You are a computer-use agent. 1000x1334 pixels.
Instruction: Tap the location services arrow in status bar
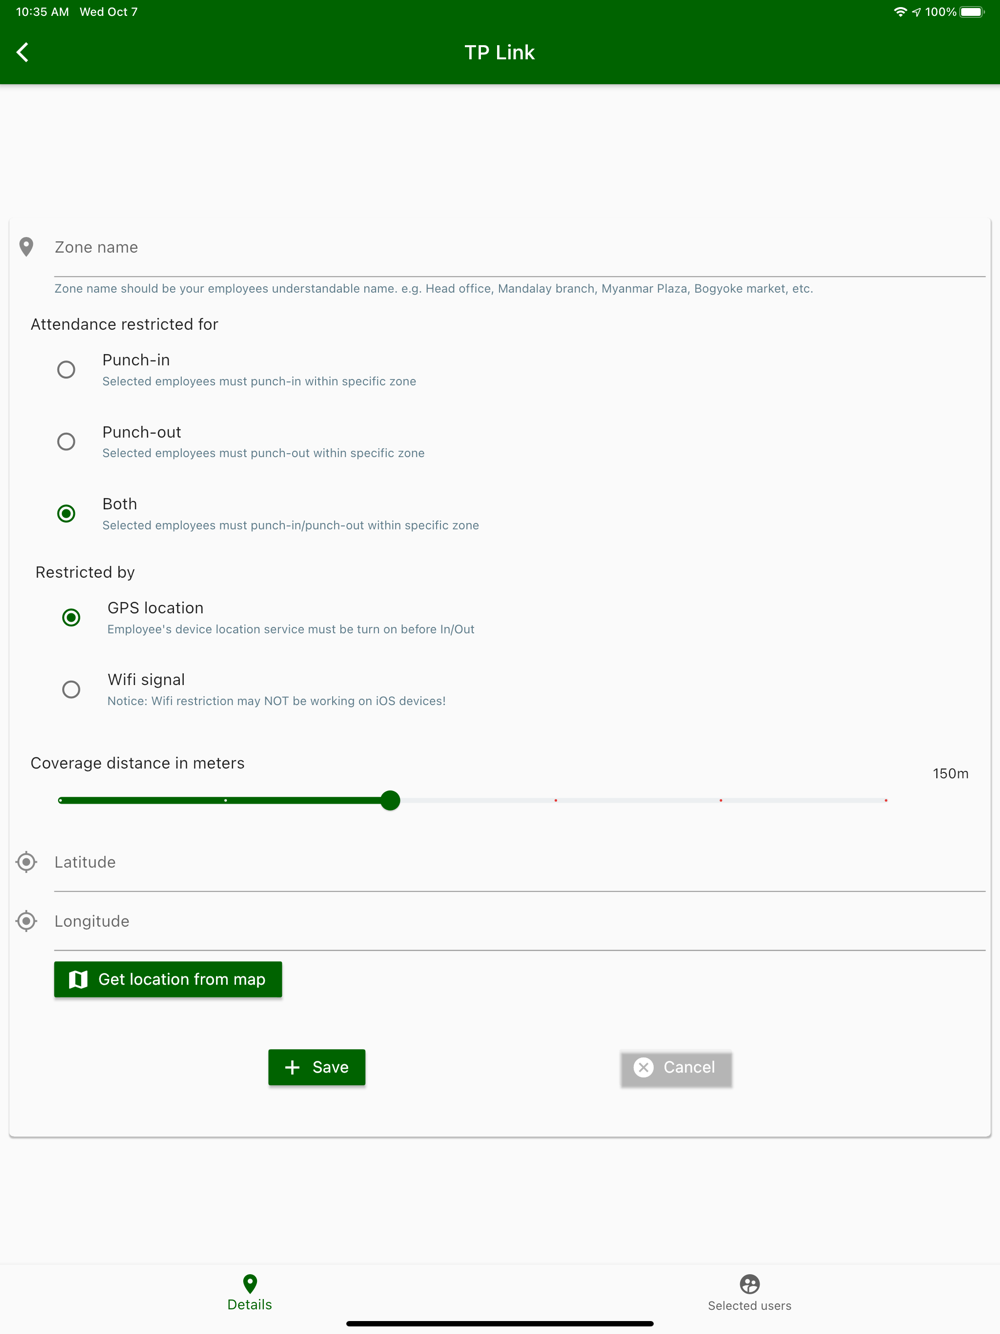(x=916, y=12)
